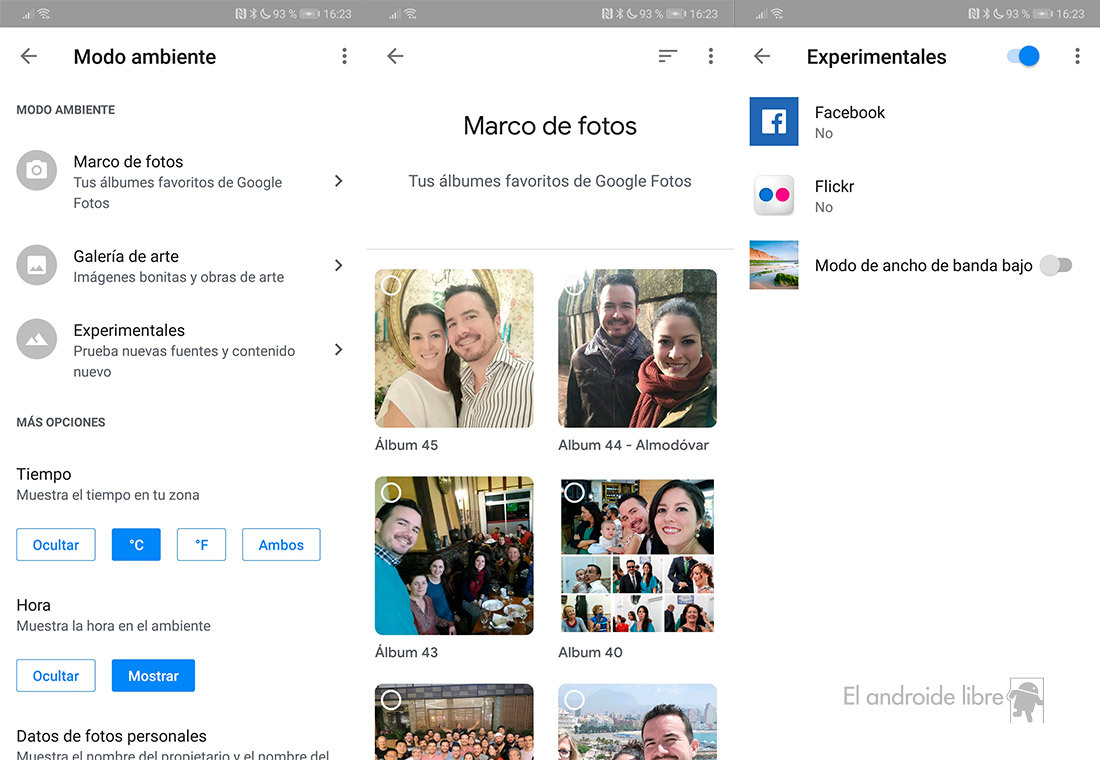Tap the Marco de fotos camera icon
The height and width of the screenshot is (760, 1100).
(37, 171)
